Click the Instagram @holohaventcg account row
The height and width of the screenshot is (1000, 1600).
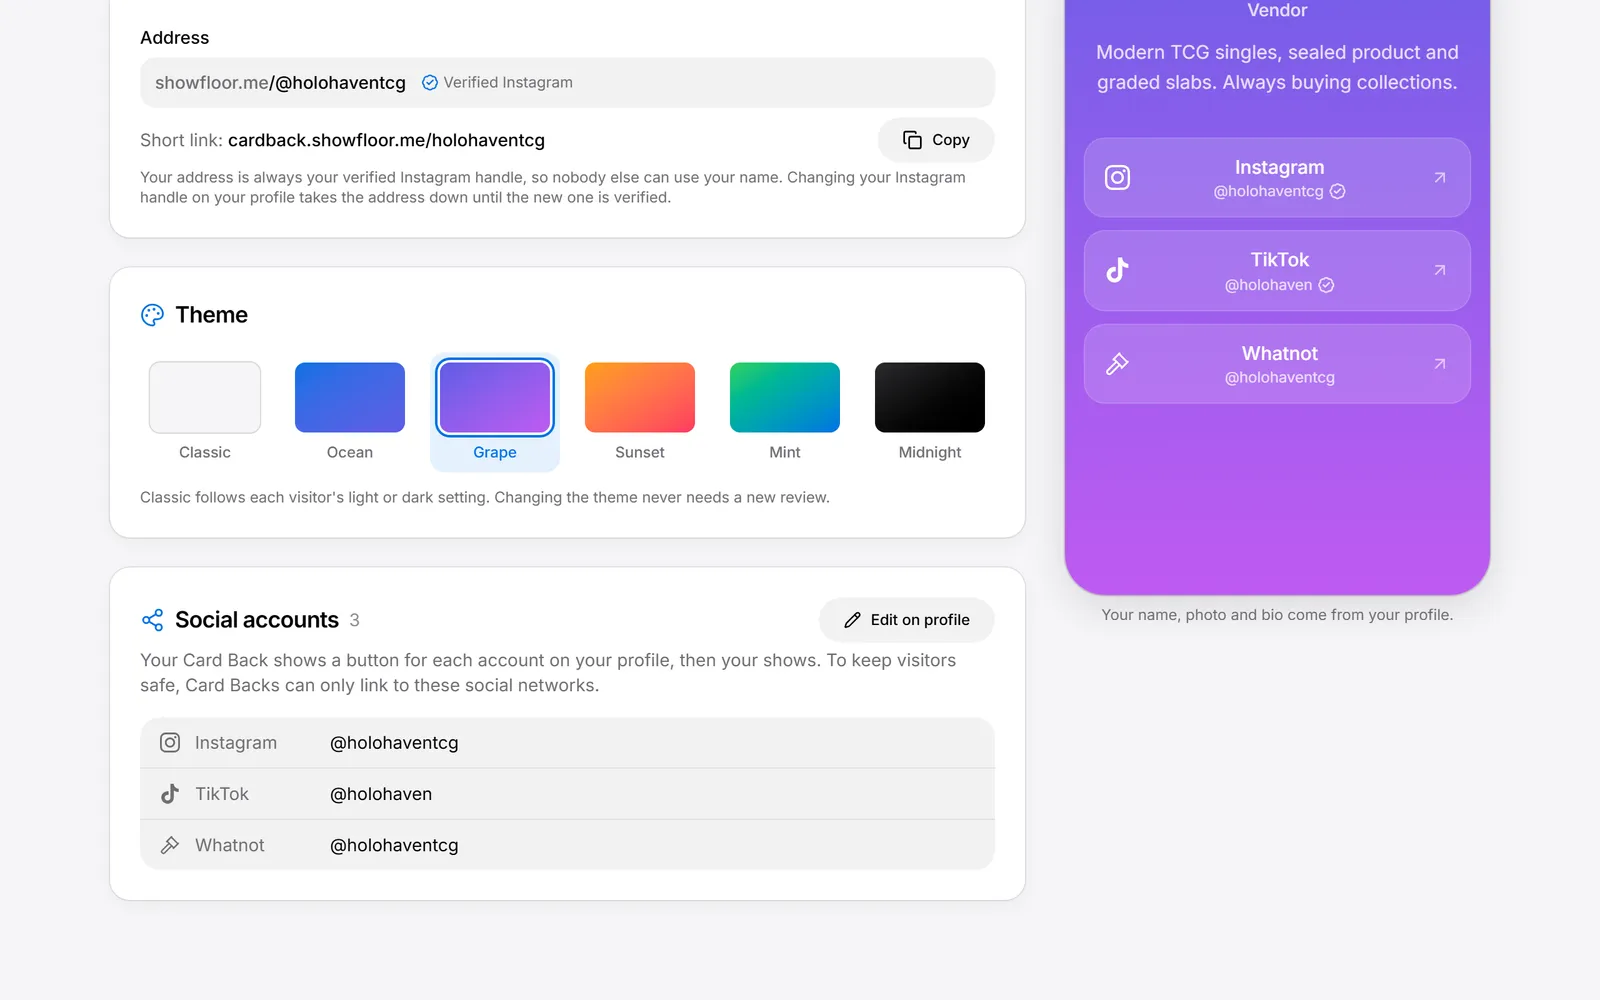[567, 743]
